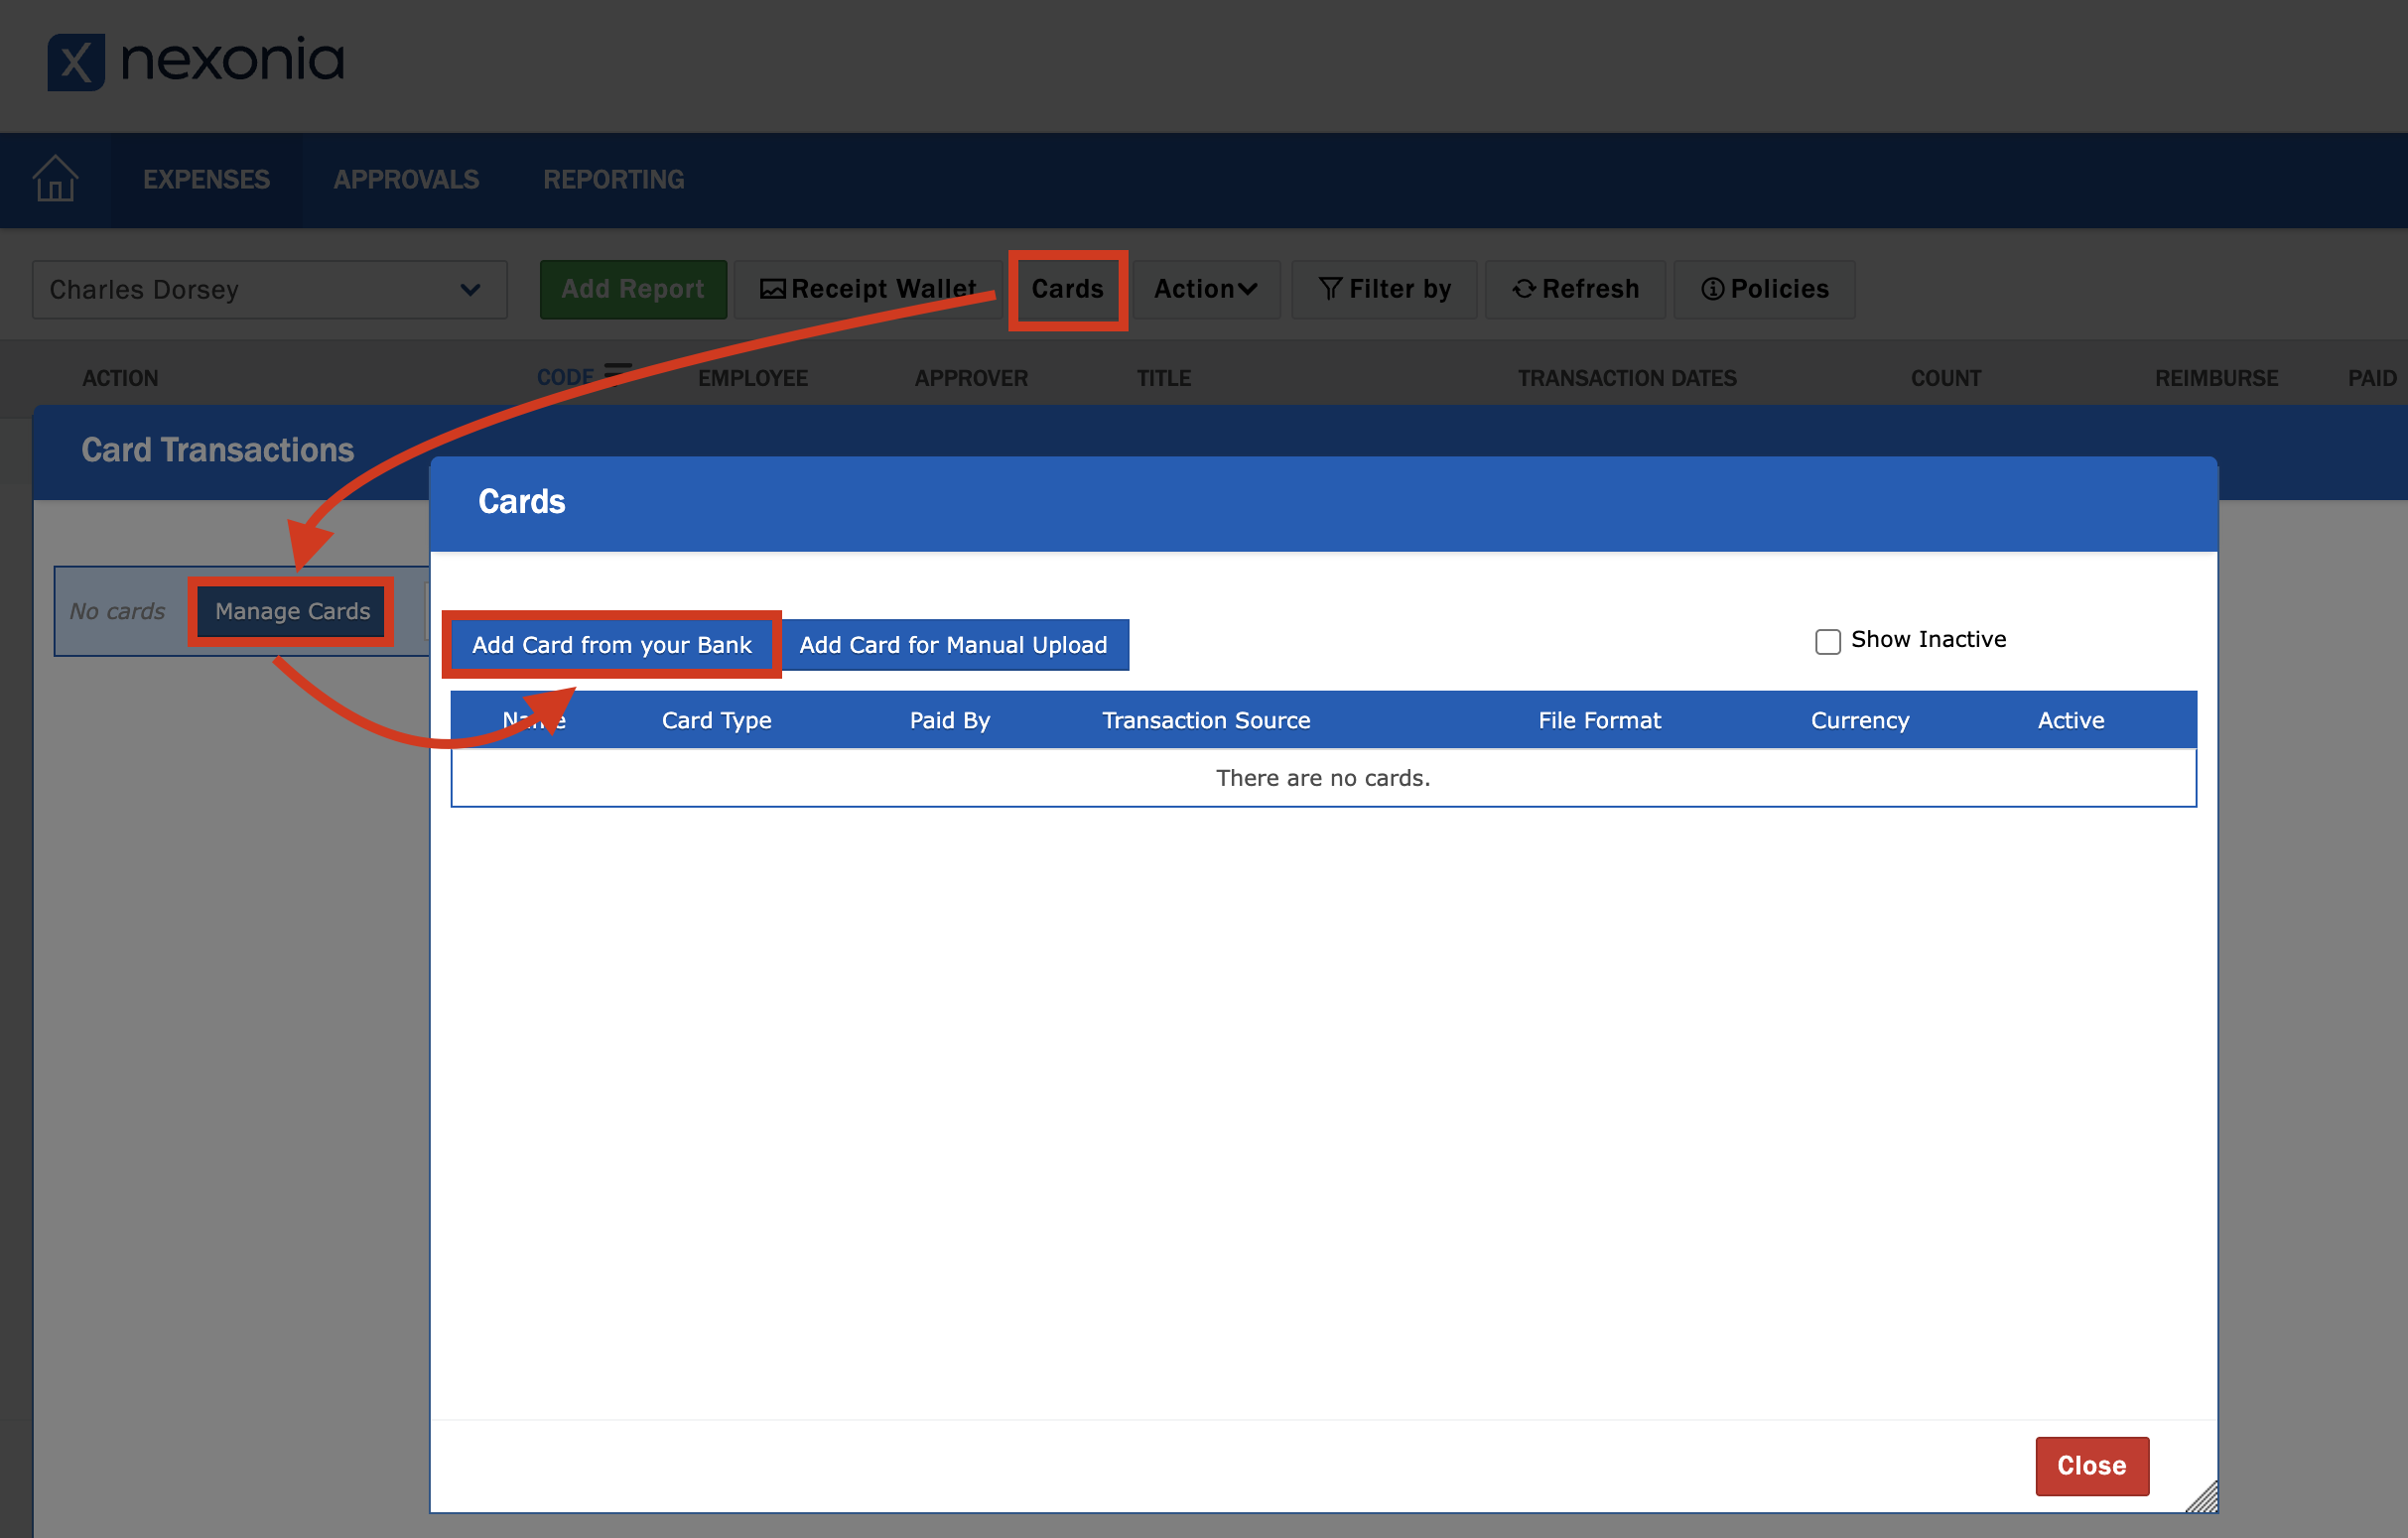2408x1538 pixels.
Task: Click the Manage Cards button
Action: 292,611
